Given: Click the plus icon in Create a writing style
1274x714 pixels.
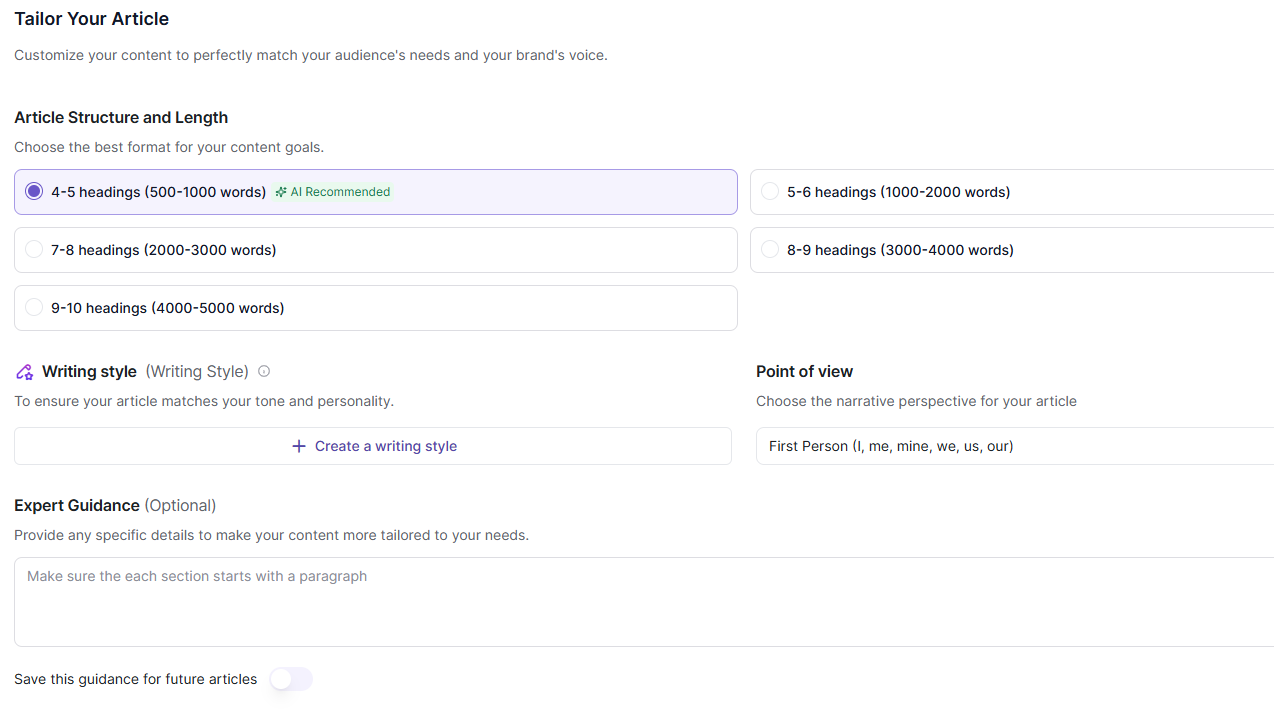Looking at the screenshot, I should point(298,446).
